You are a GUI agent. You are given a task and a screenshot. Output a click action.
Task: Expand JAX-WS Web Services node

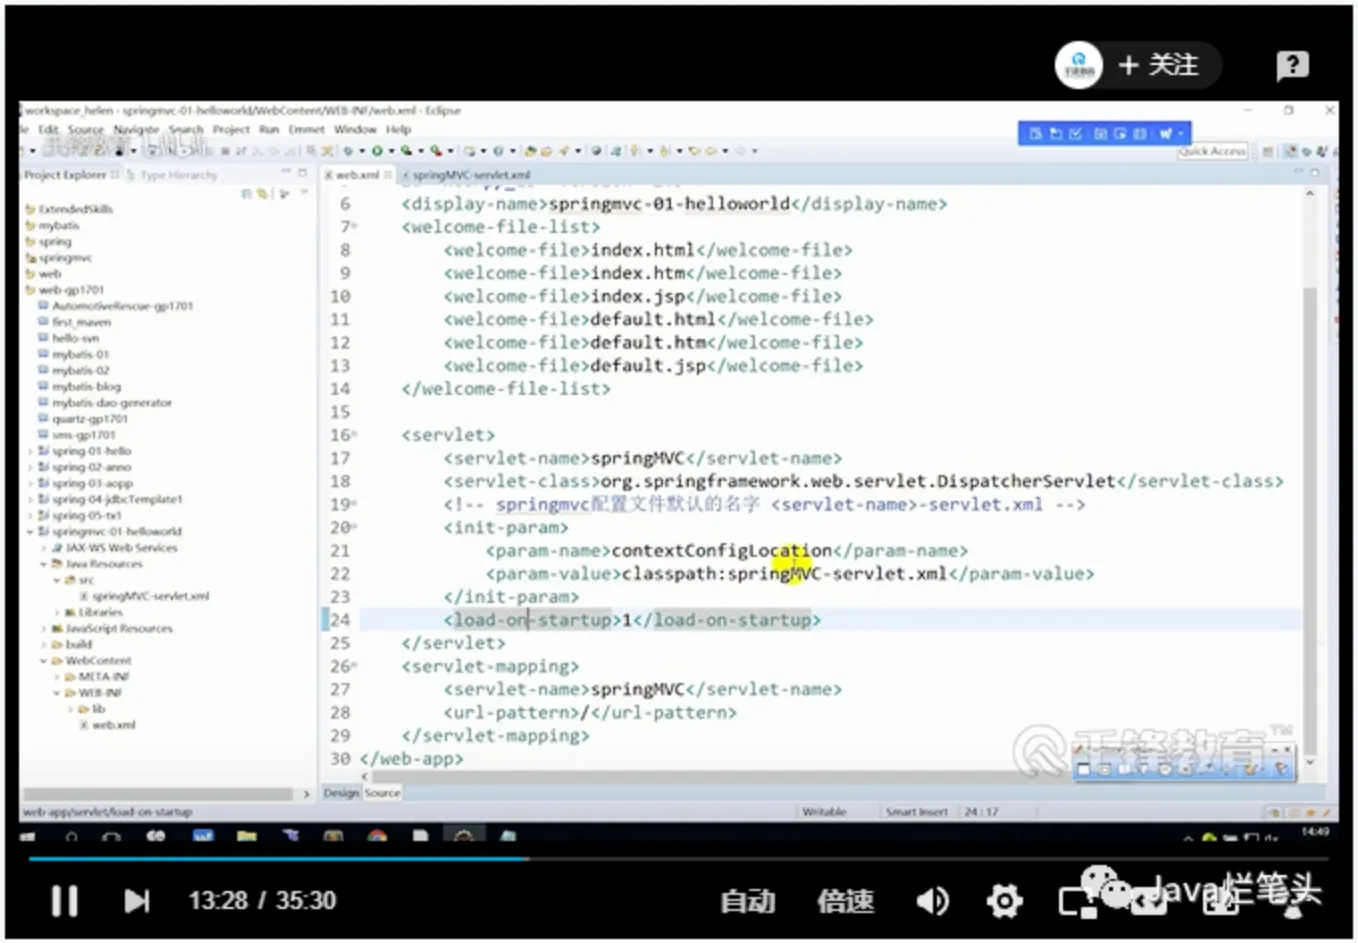point(44,547)
